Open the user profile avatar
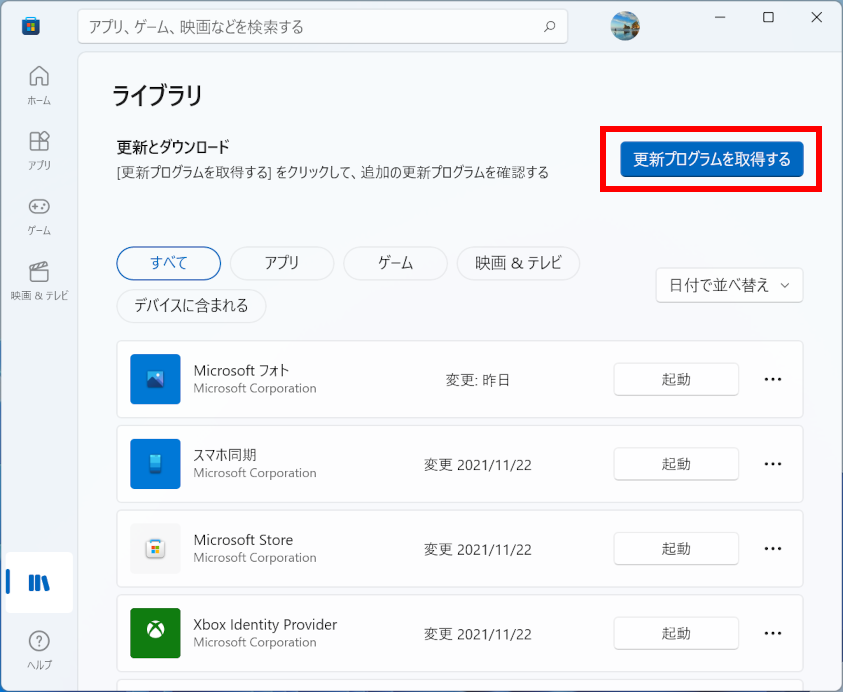This screenshot has height=692, width=843. pyautogui.click(x=625, y=26)
